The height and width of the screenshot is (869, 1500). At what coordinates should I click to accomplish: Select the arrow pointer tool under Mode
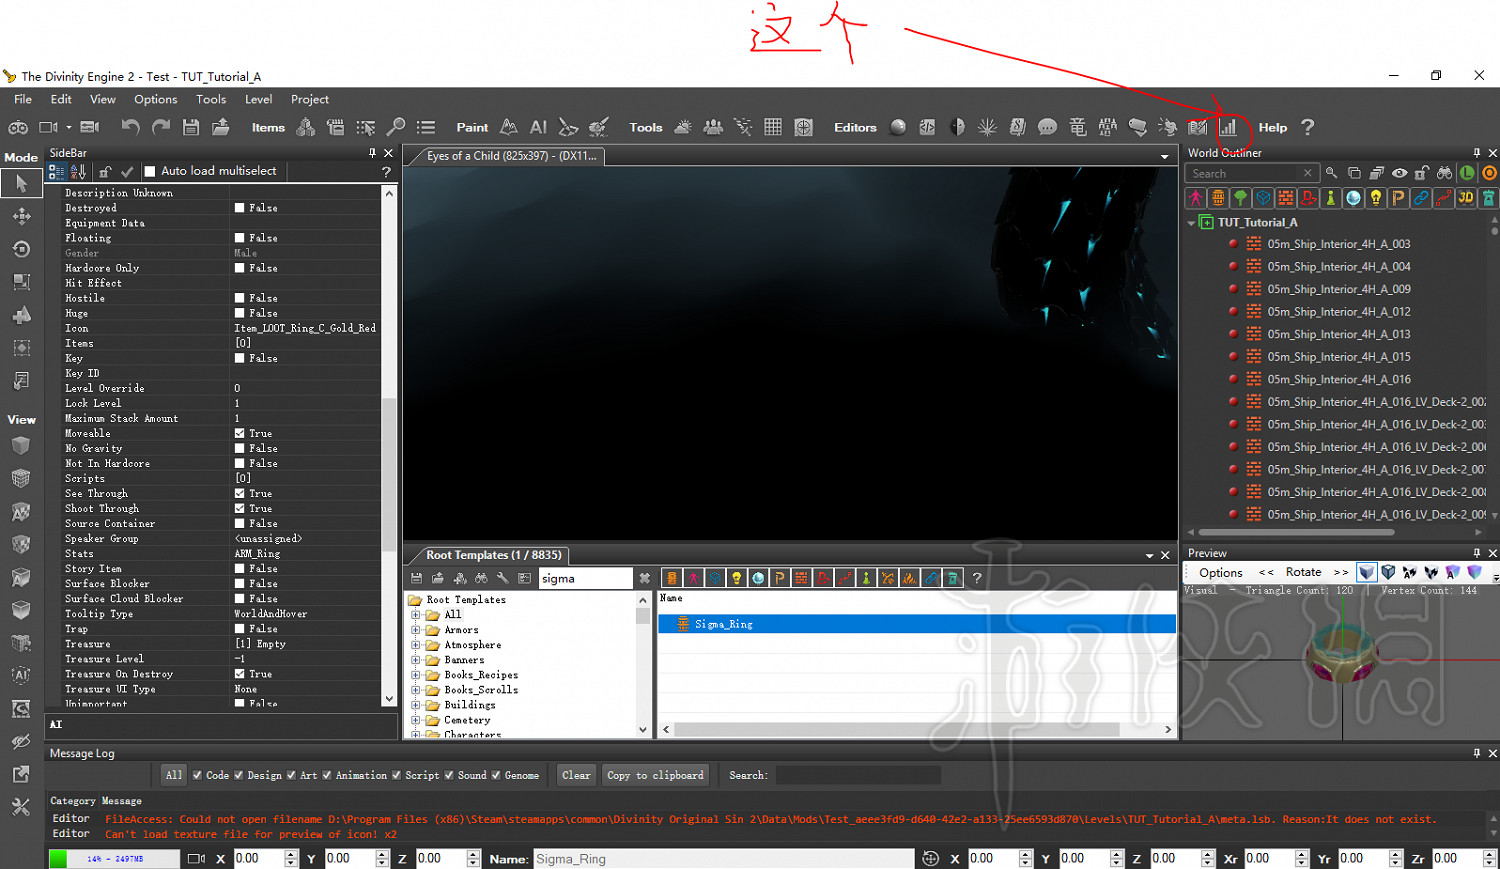(x=21, y=183)
